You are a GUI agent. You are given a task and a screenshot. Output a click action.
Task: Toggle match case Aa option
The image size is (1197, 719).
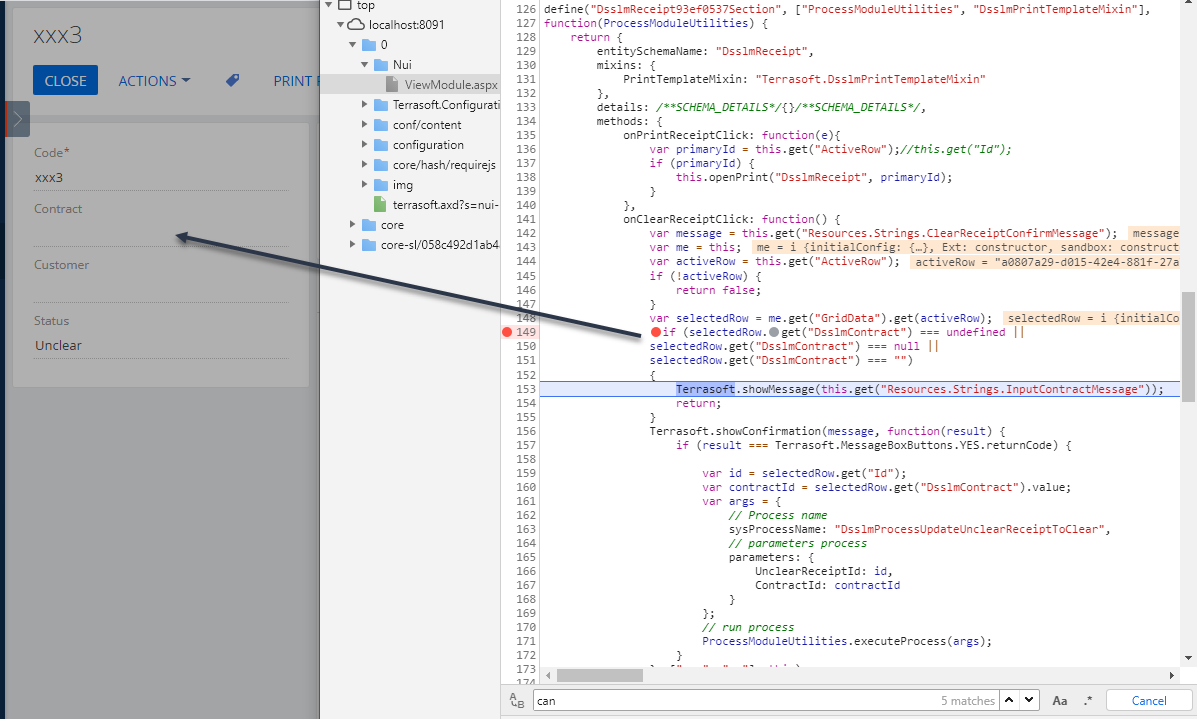(1060, 701)
